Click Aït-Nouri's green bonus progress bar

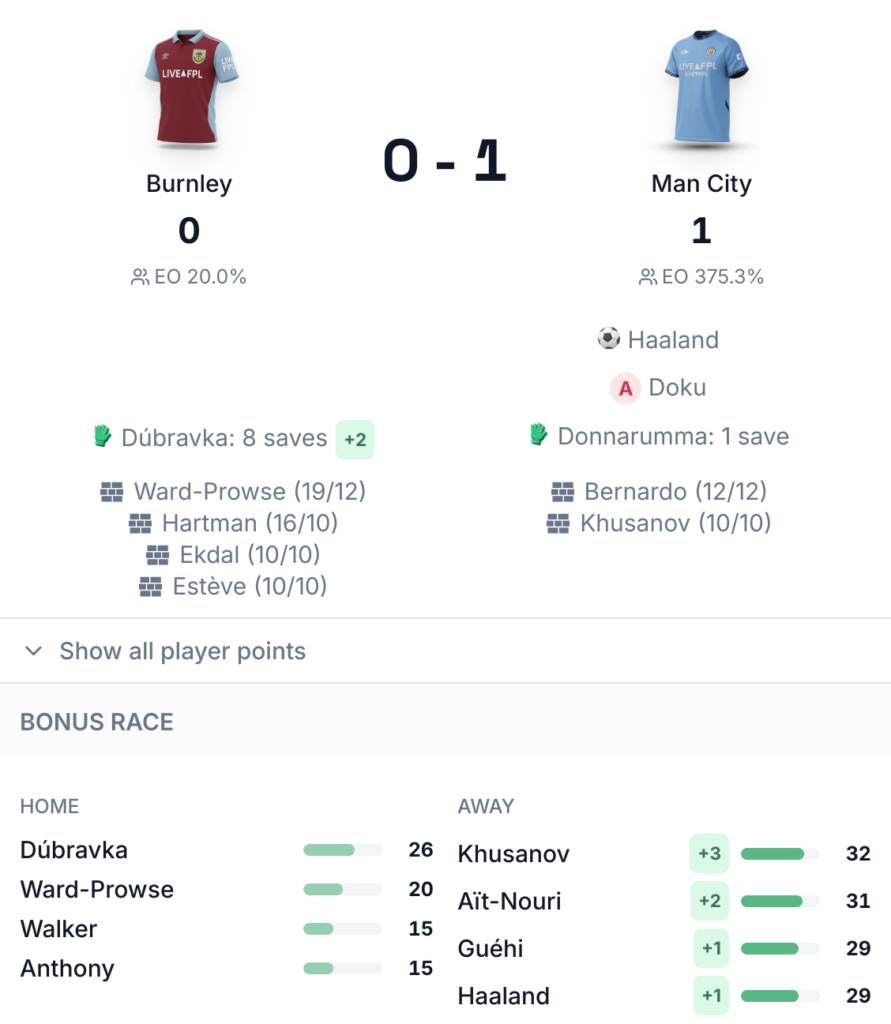780,901
